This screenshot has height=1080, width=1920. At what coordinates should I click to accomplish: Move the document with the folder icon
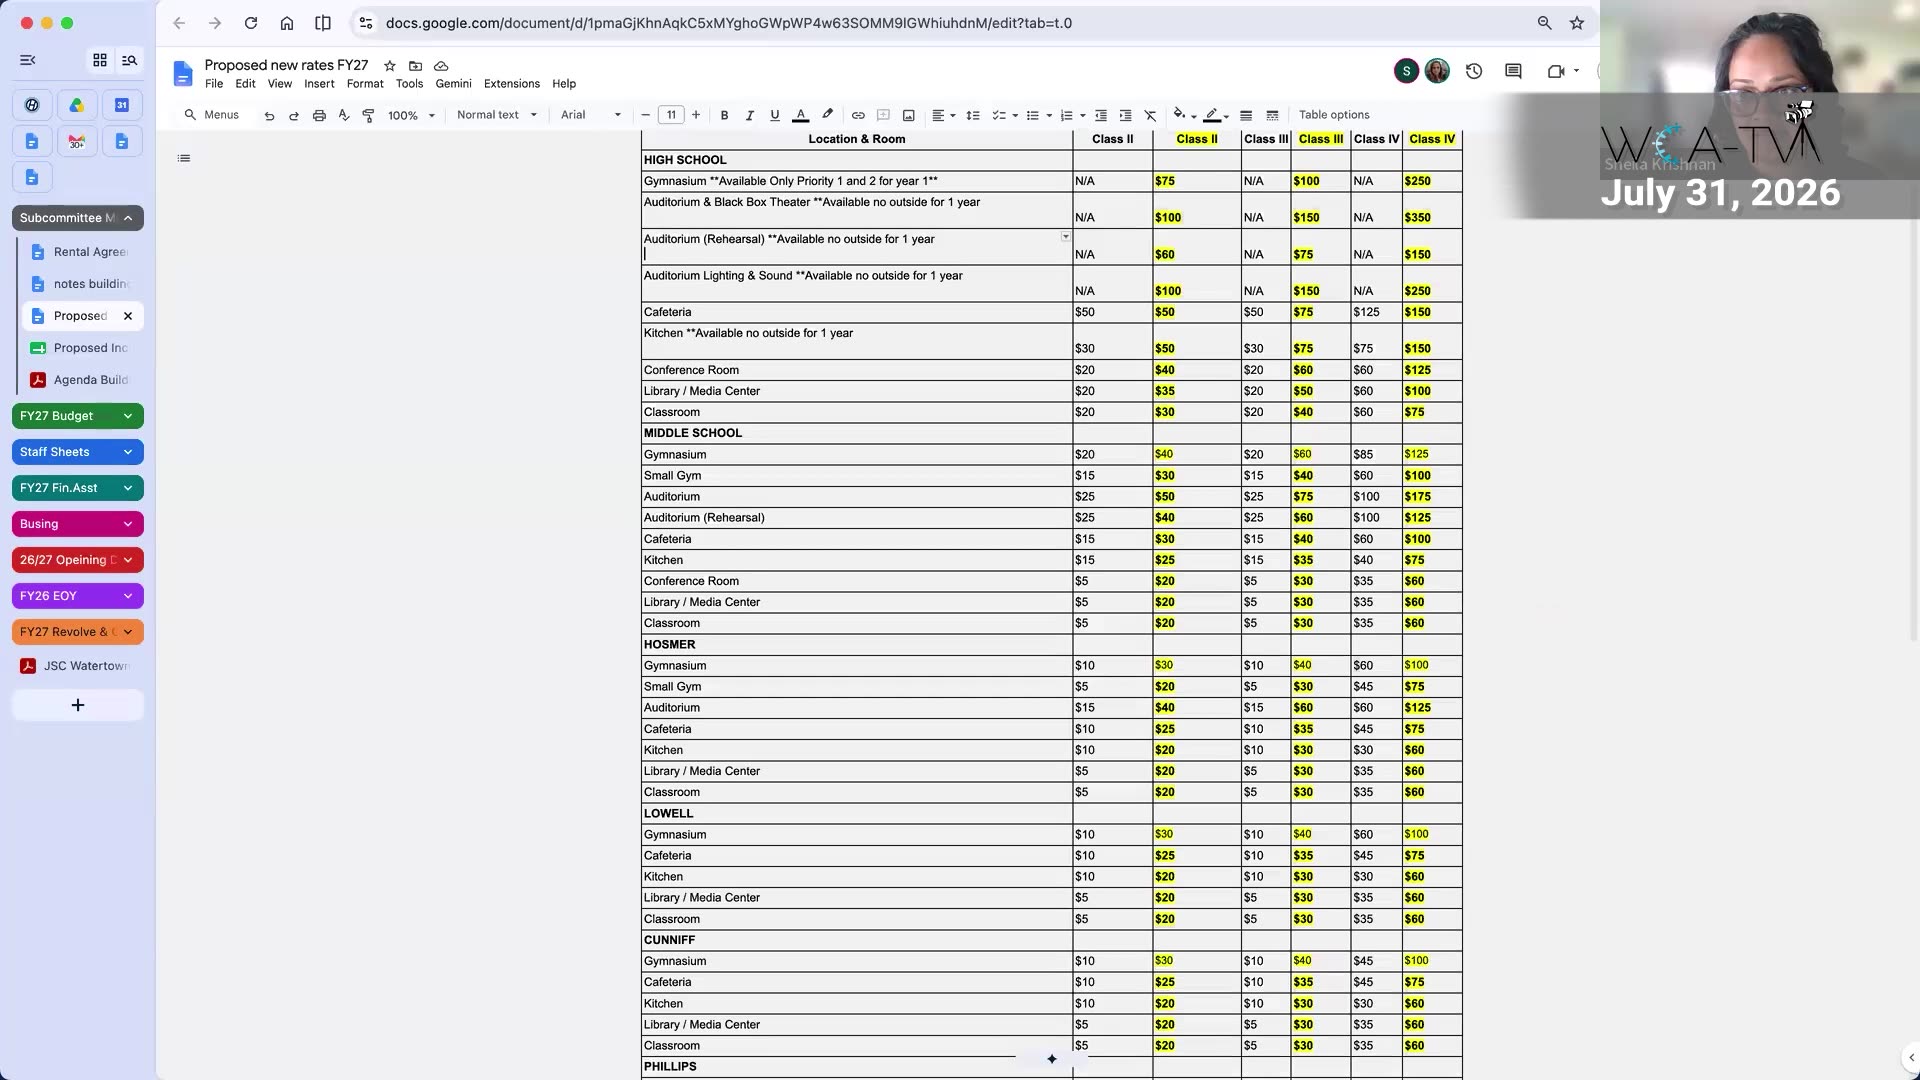pyautogui.click(x=415, y=66)
